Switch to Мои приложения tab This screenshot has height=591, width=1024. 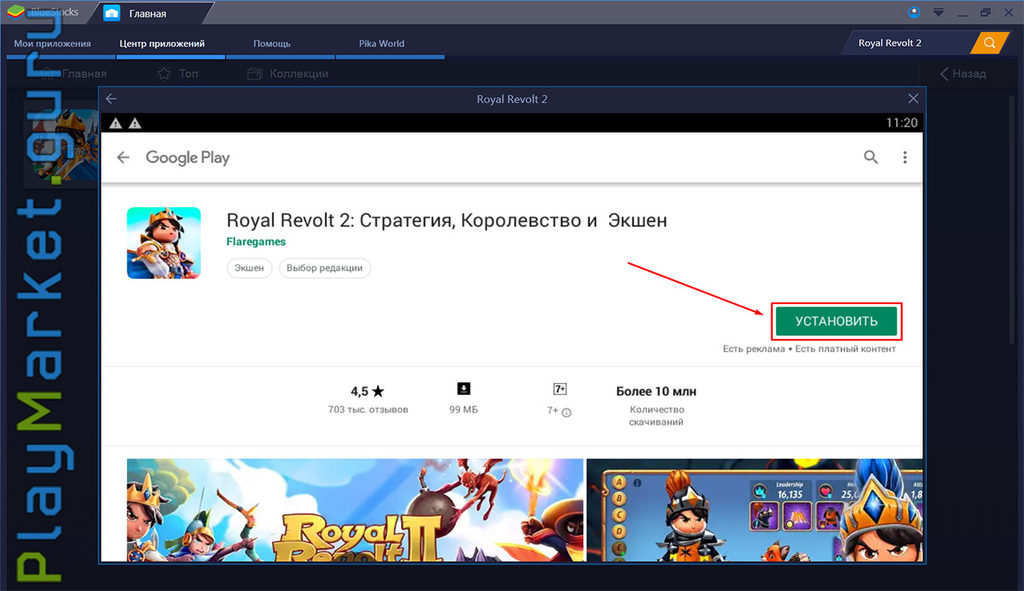coord(52,44)
